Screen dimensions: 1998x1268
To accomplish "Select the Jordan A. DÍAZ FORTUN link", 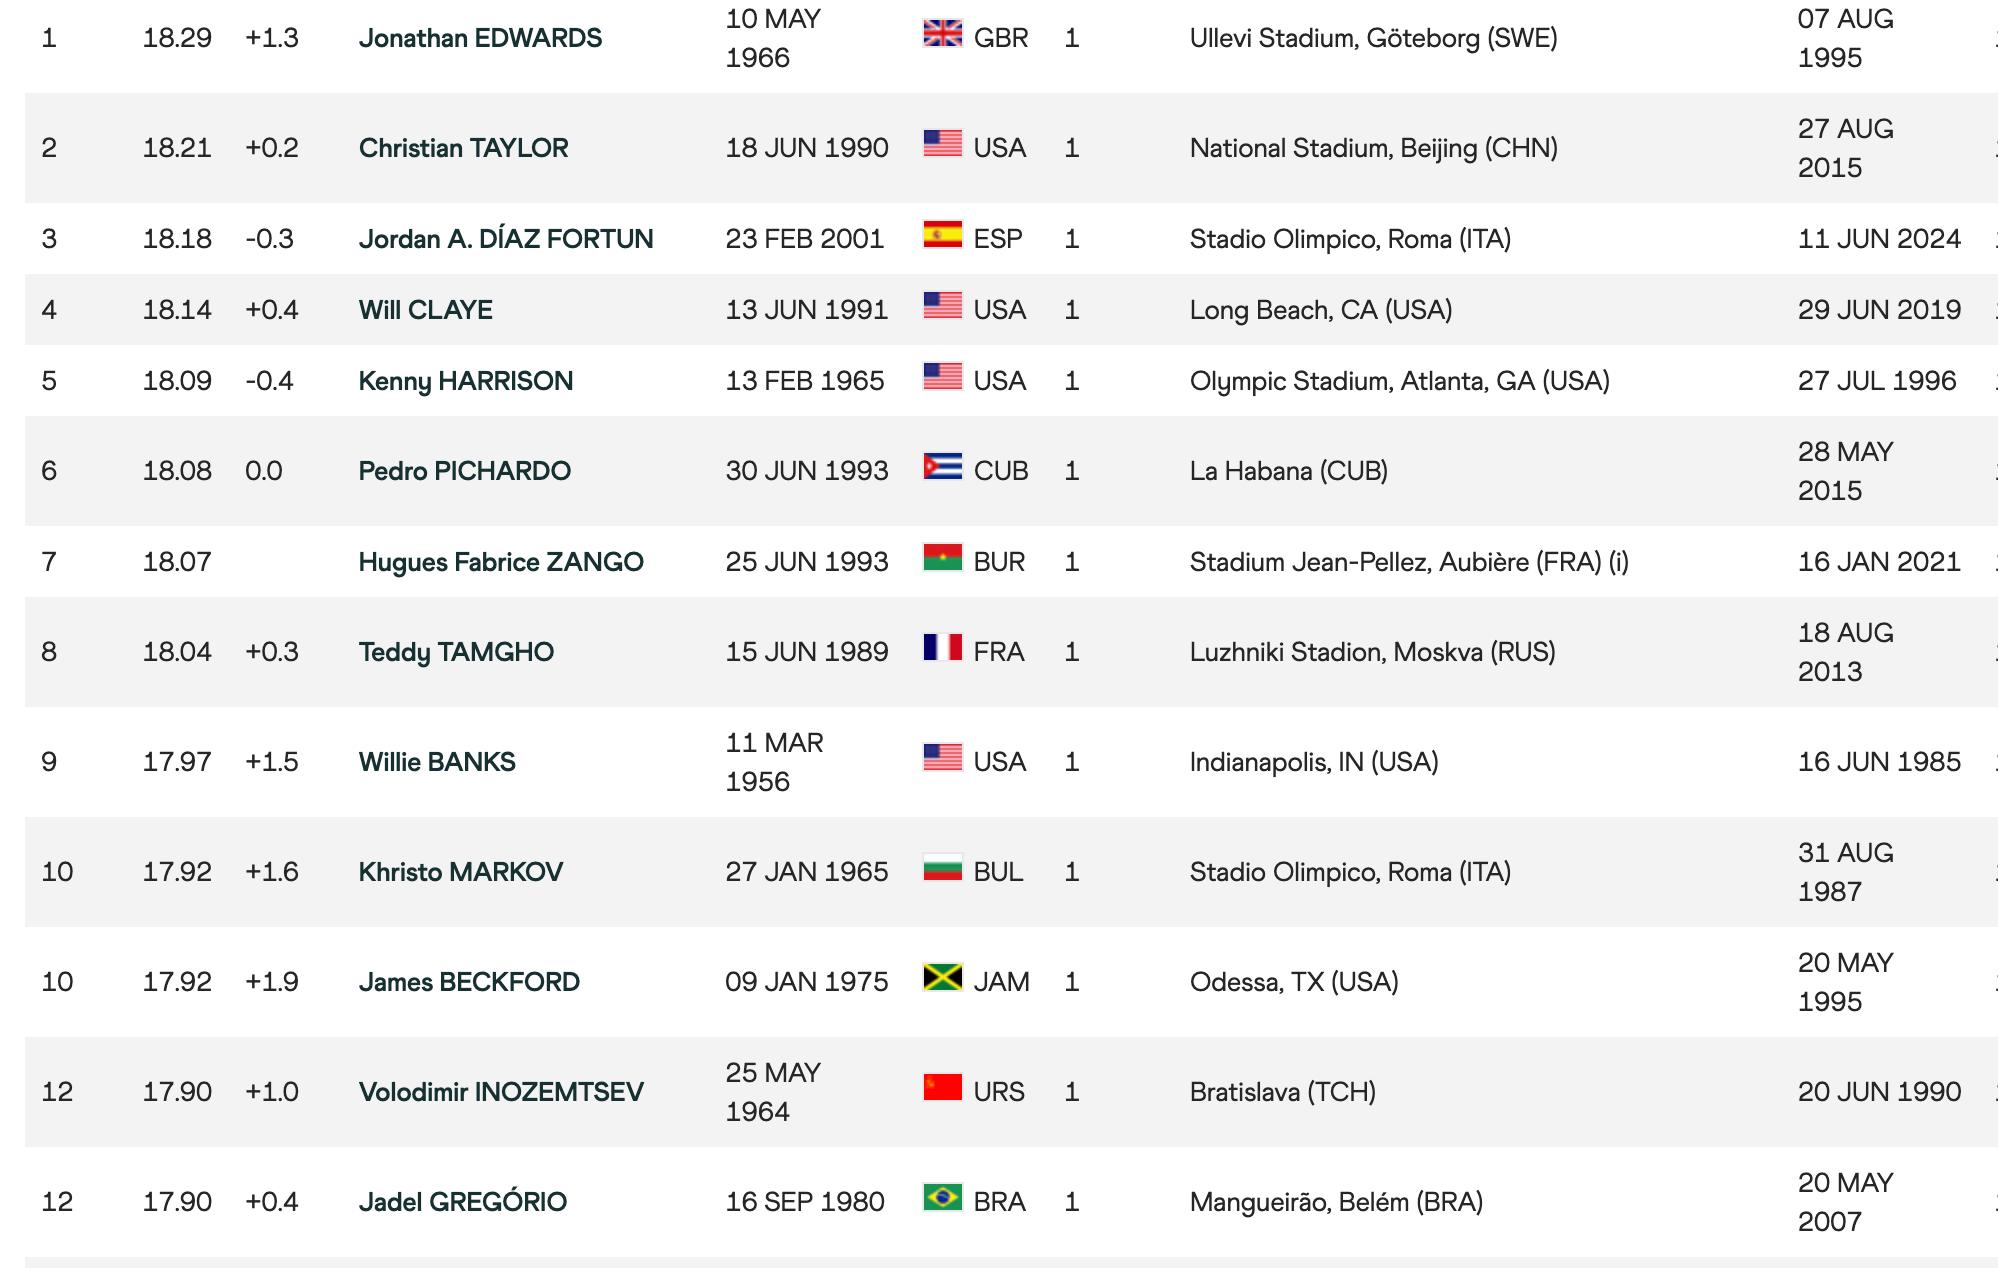I will 505,239.
